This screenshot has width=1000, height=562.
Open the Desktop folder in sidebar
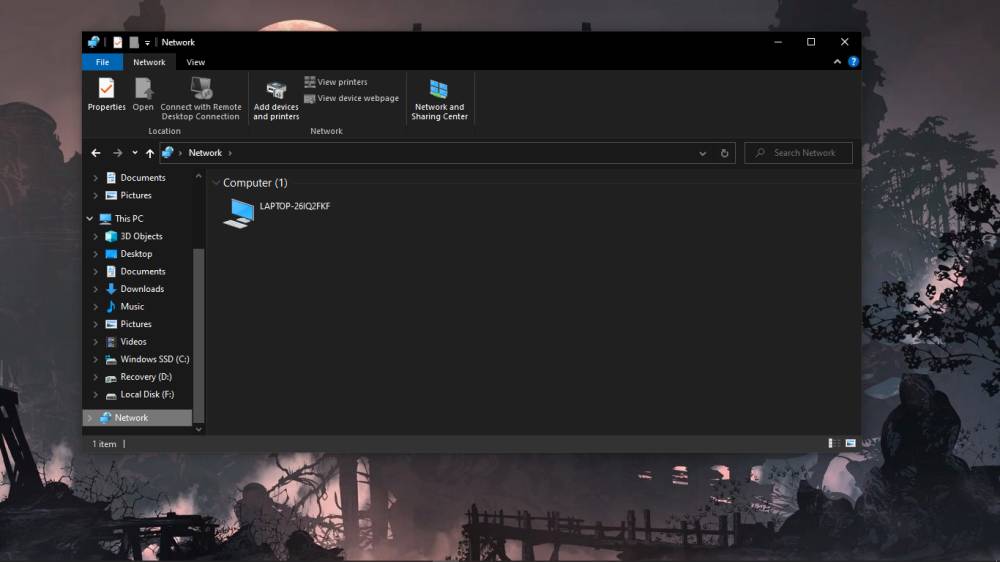click(x=136, y=254)
